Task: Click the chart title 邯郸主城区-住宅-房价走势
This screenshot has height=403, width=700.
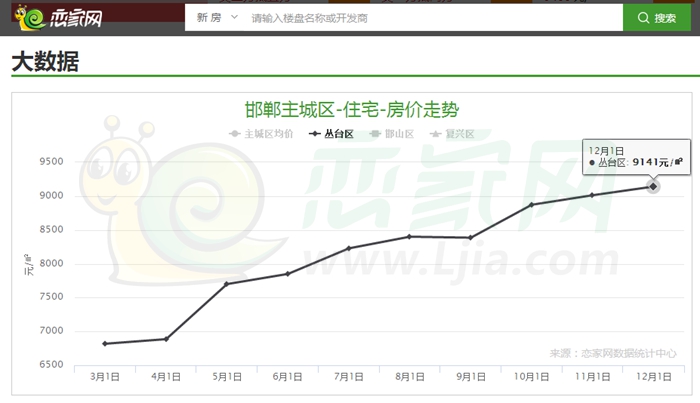Action: coord(352,110)
